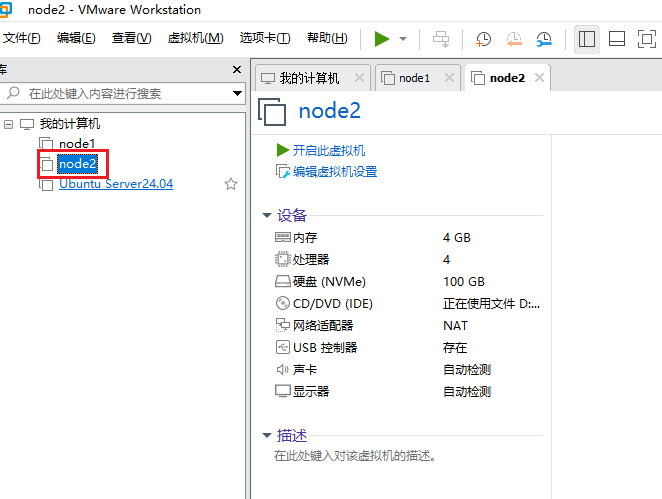The height and width of the screenshot is (499, 662).
Task: Click 编辑虚拟机设置 link
Action: (x=335, y=172)
